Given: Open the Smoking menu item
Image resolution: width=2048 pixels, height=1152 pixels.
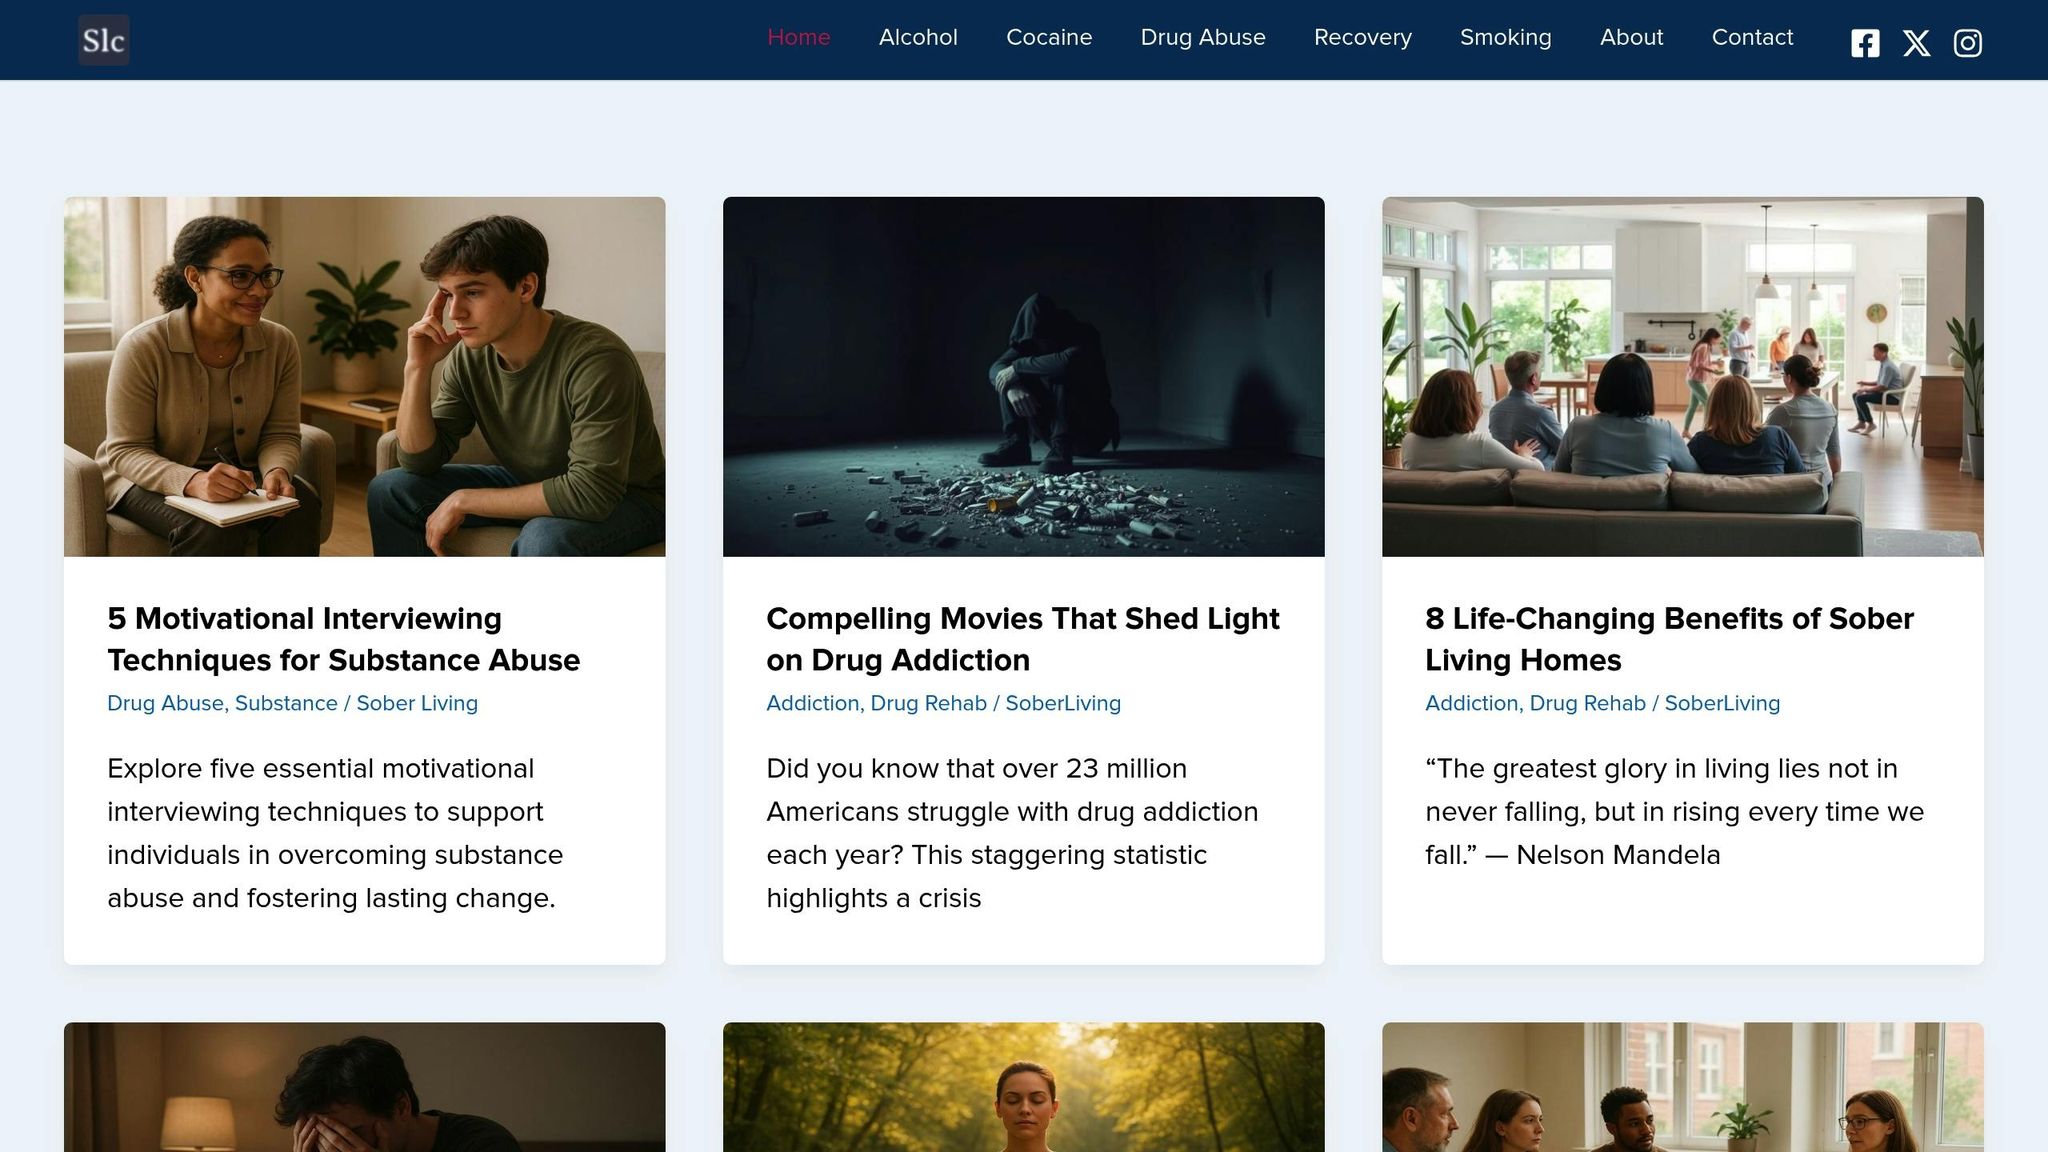Looking at the screenshot, I should click(x=1506, y=37).
